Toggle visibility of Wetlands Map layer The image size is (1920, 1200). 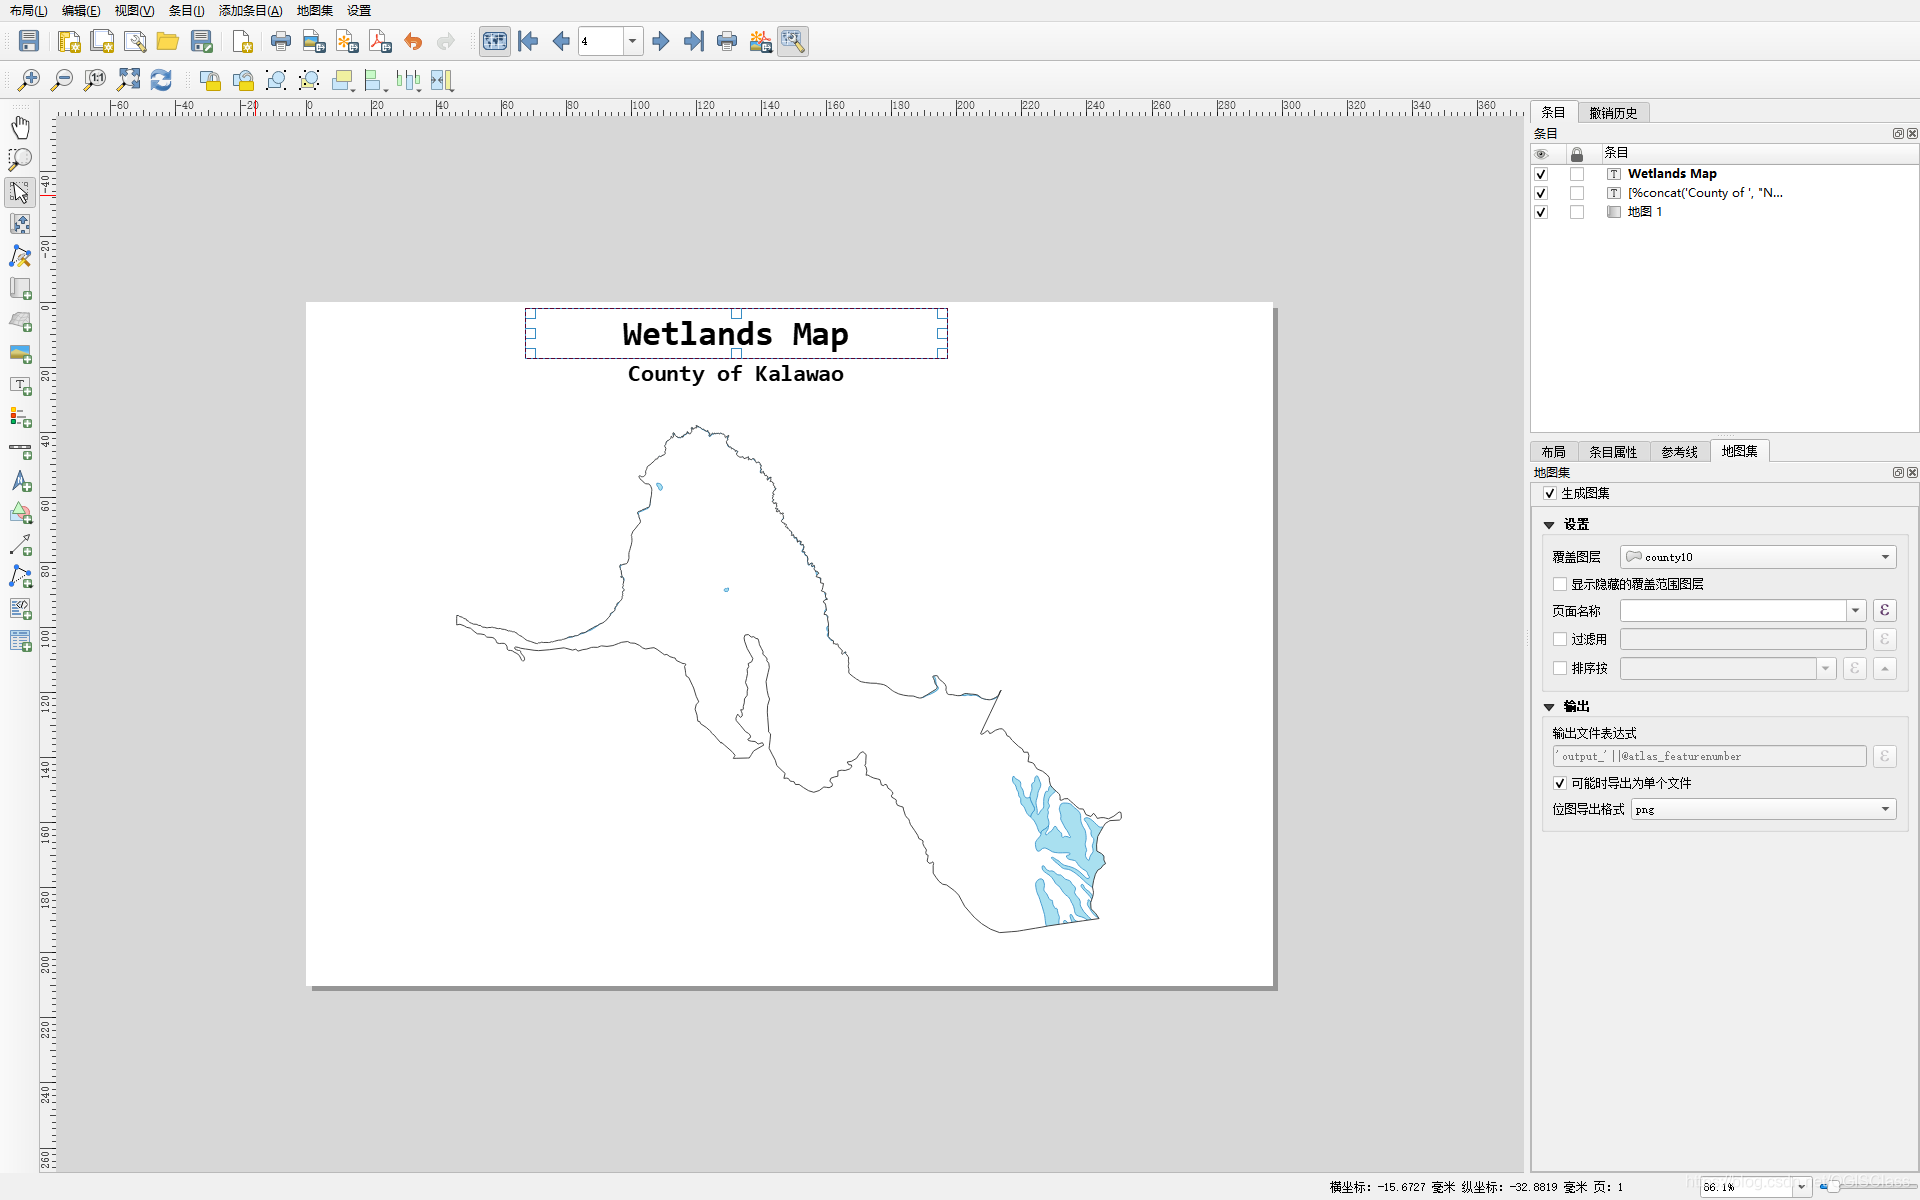point(1541,173)
